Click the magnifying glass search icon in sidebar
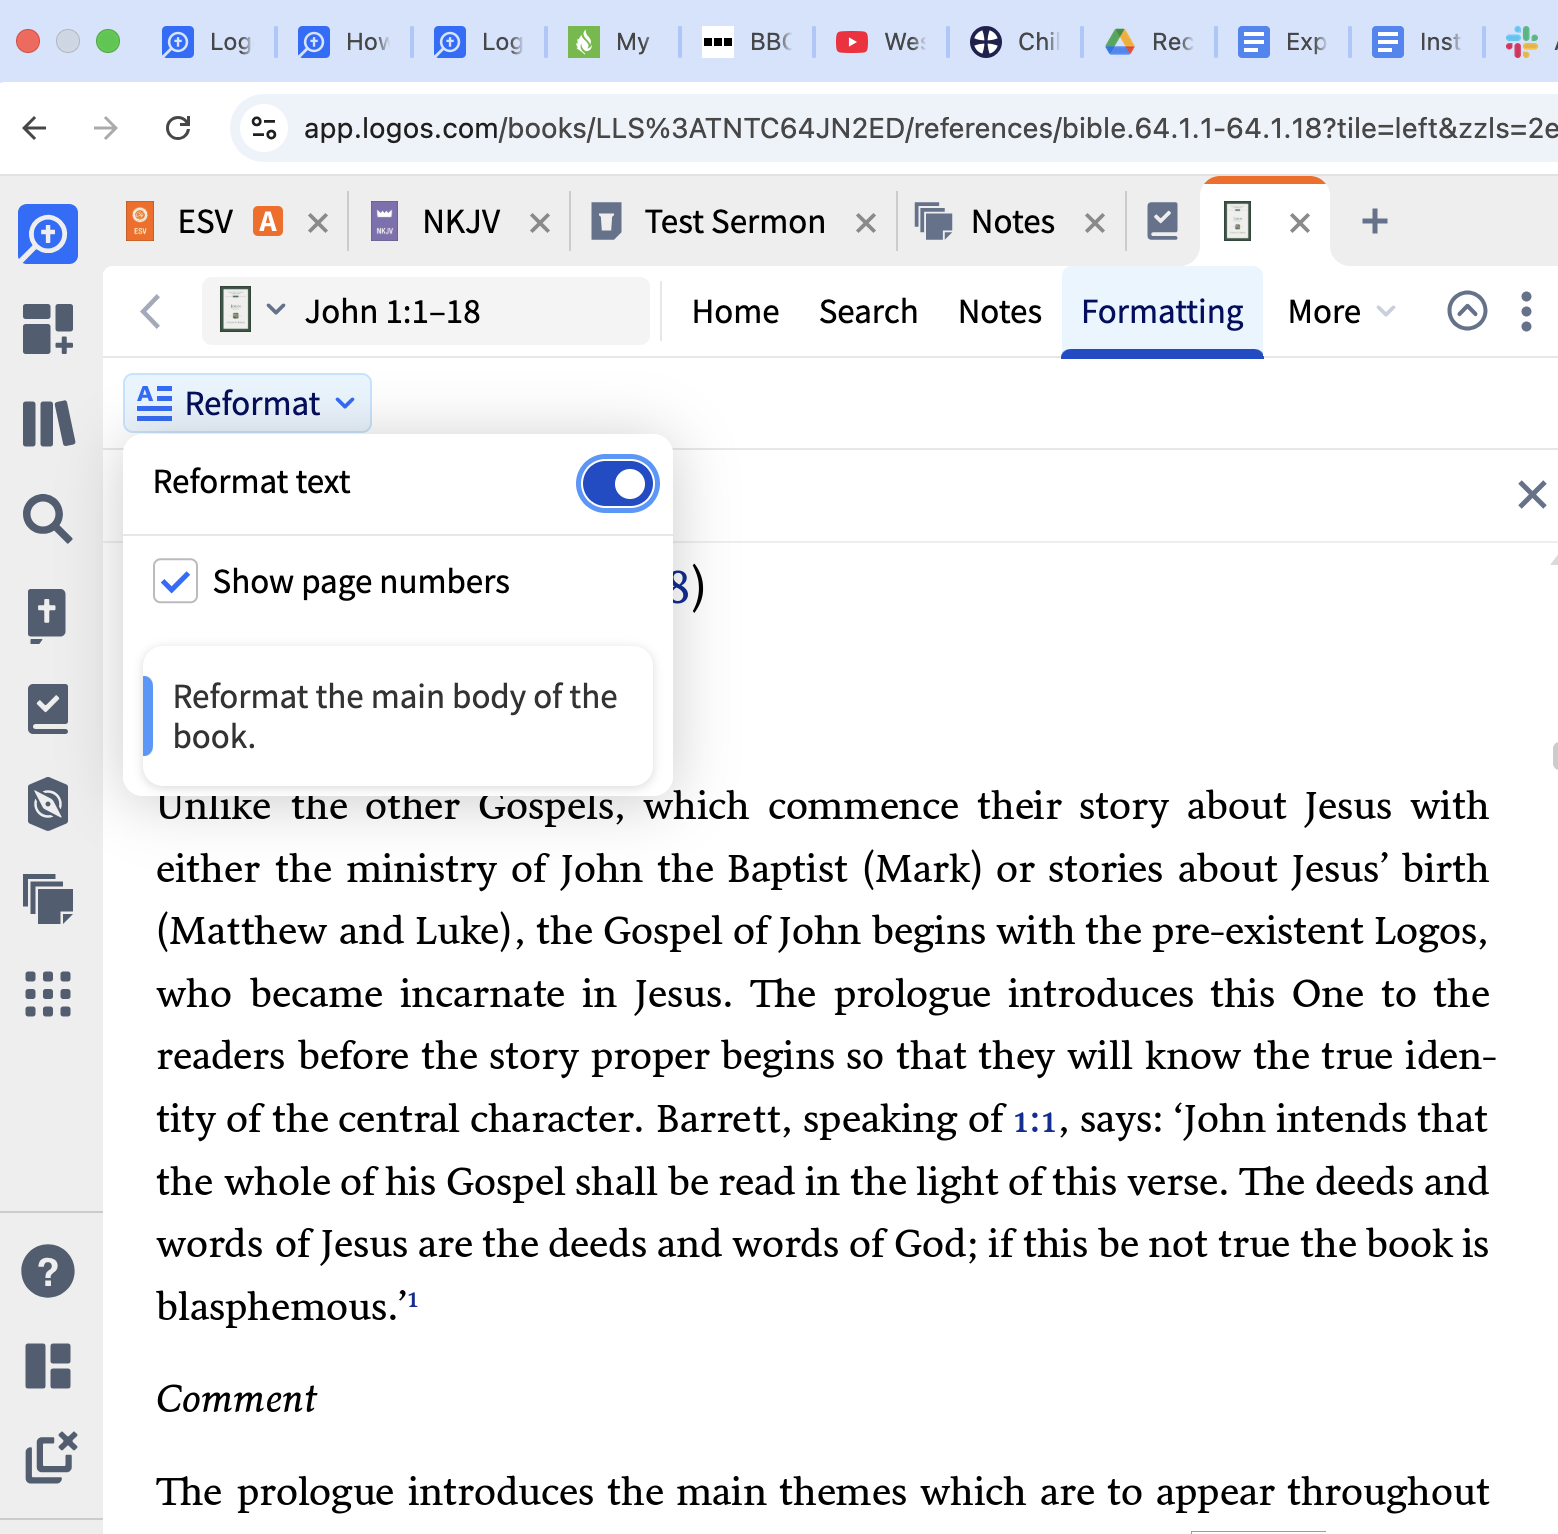1558x1534 pixels. tap(48, 519)
